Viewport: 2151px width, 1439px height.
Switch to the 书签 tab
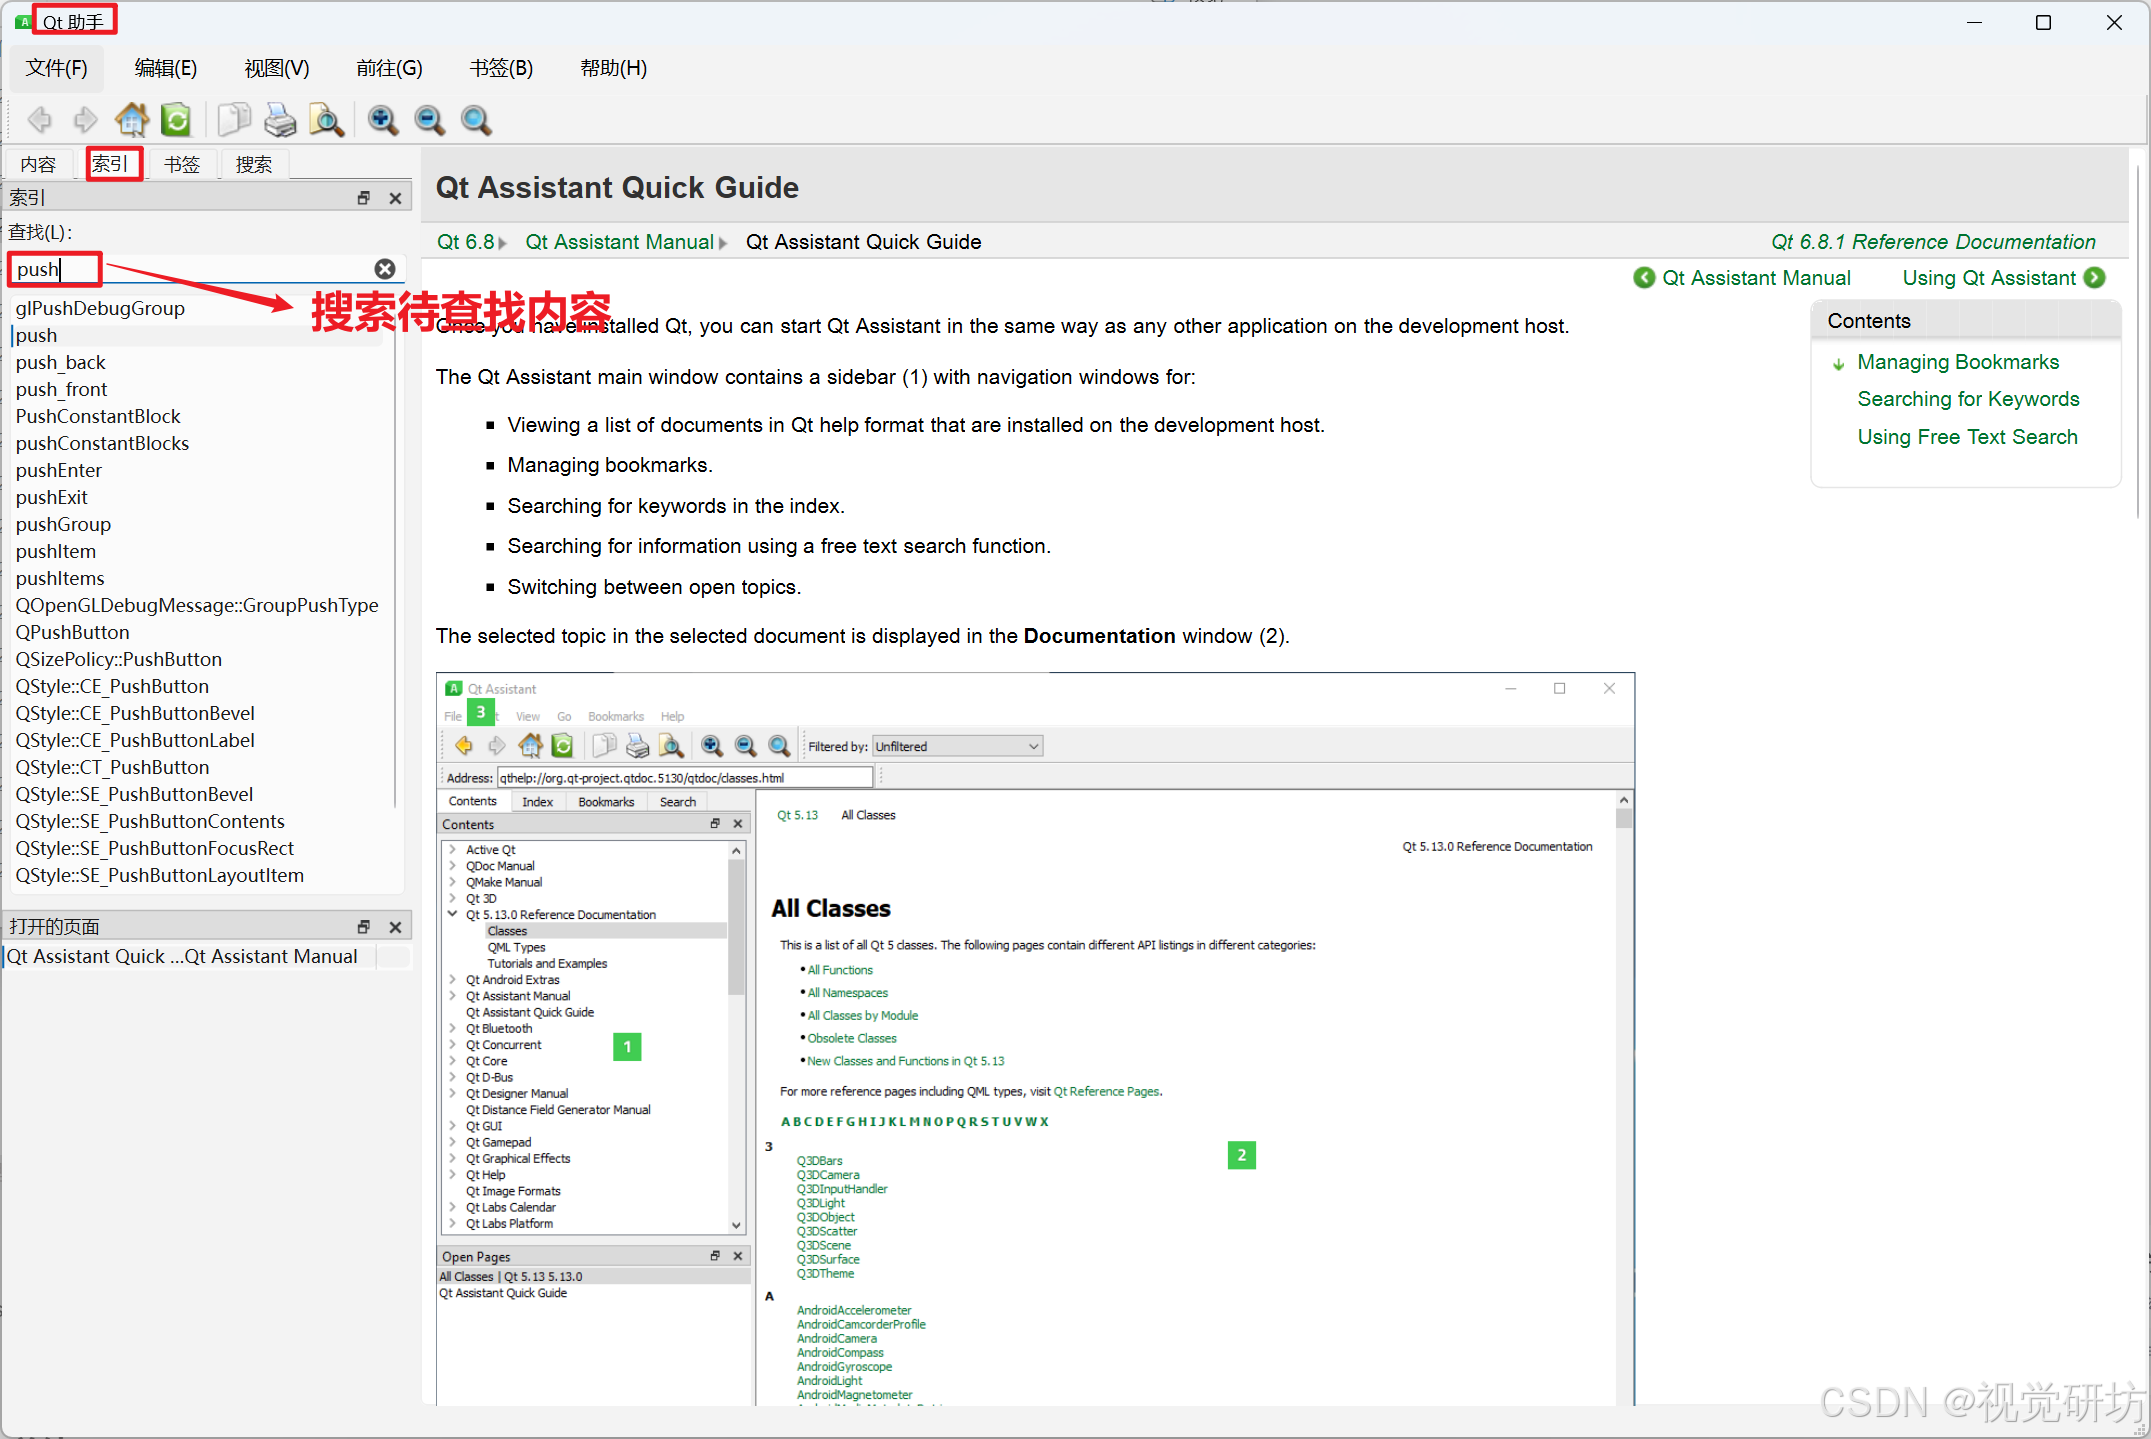coord(182,164)
